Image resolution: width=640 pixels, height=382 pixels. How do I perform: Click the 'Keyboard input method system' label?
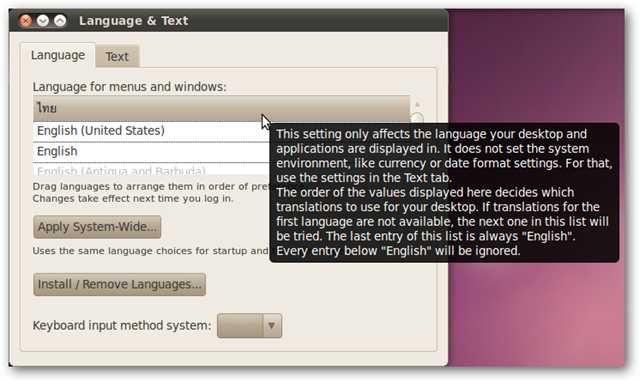[x=122, y=326]
